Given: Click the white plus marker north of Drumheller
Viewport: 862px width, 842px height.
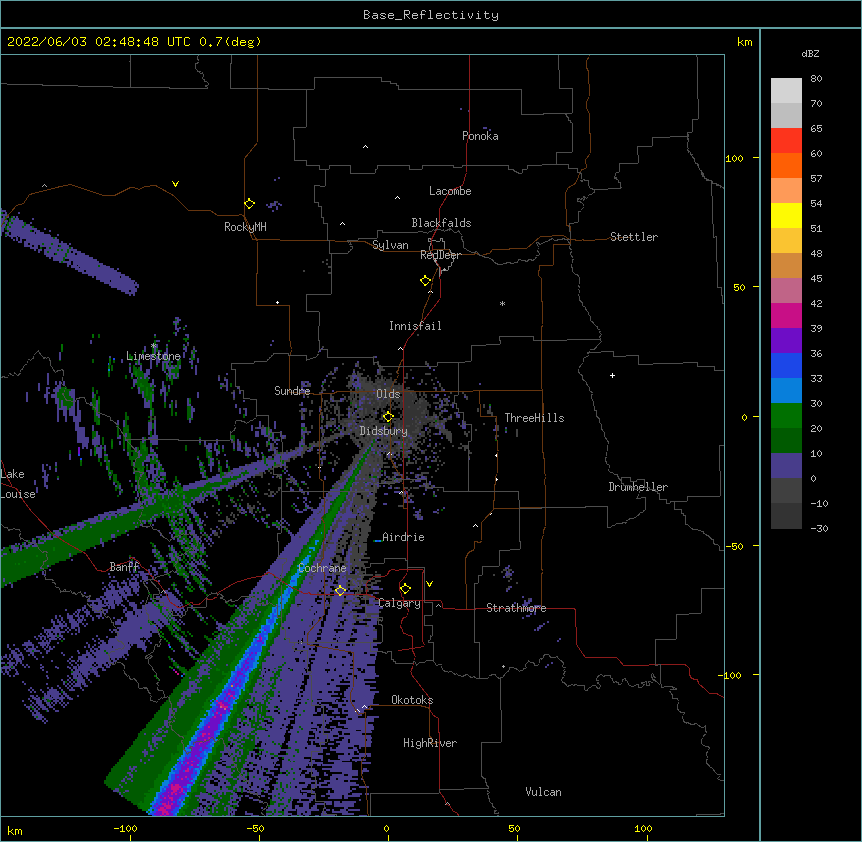Looking at the screenshot, I should tap(612, 375).
